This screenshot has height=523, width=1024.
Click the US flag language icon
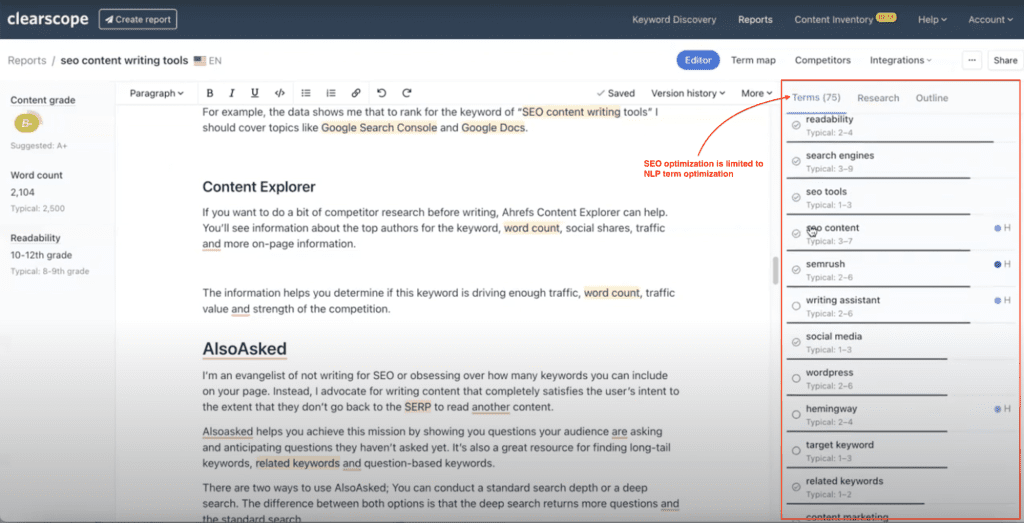pos(200,61)
